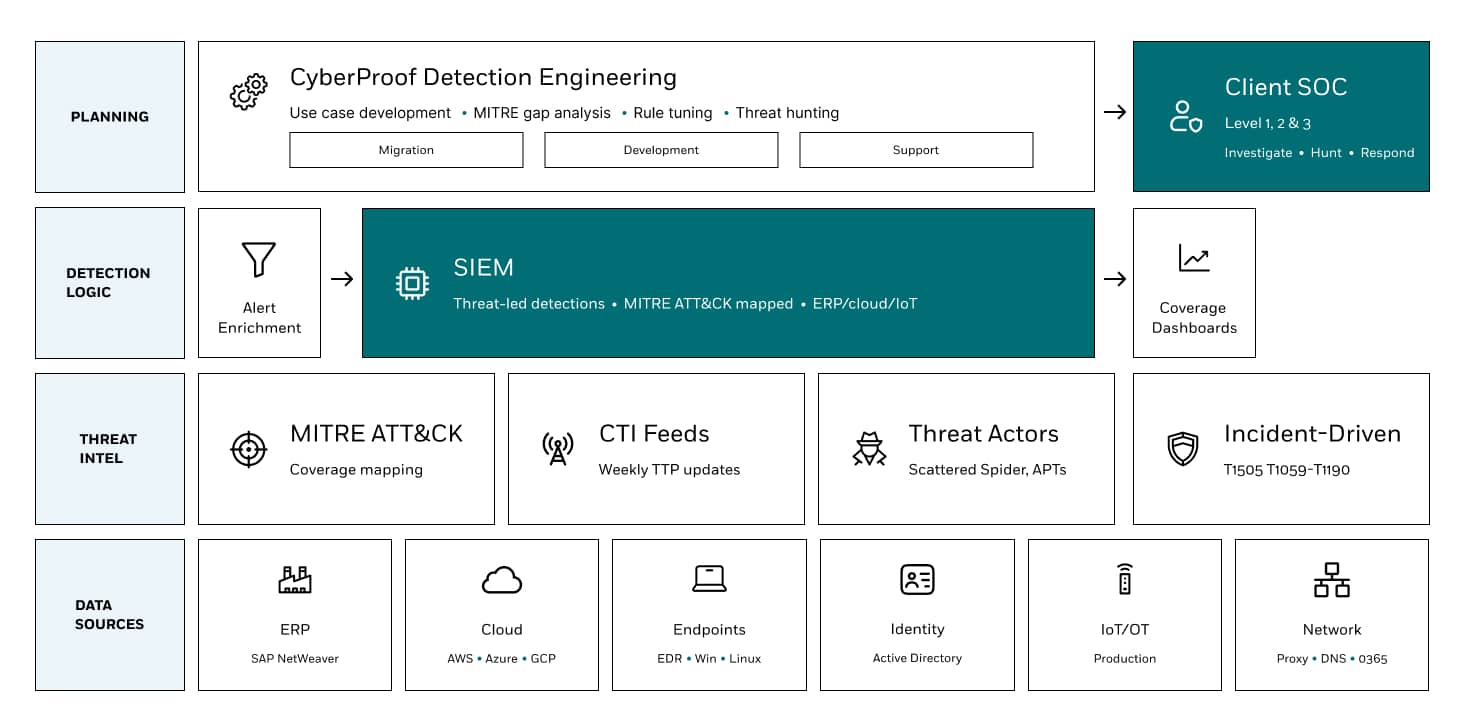The image size is (1459, 725).
Task: Click 'Weekly TTP updates' text
Action: point(669,470)
